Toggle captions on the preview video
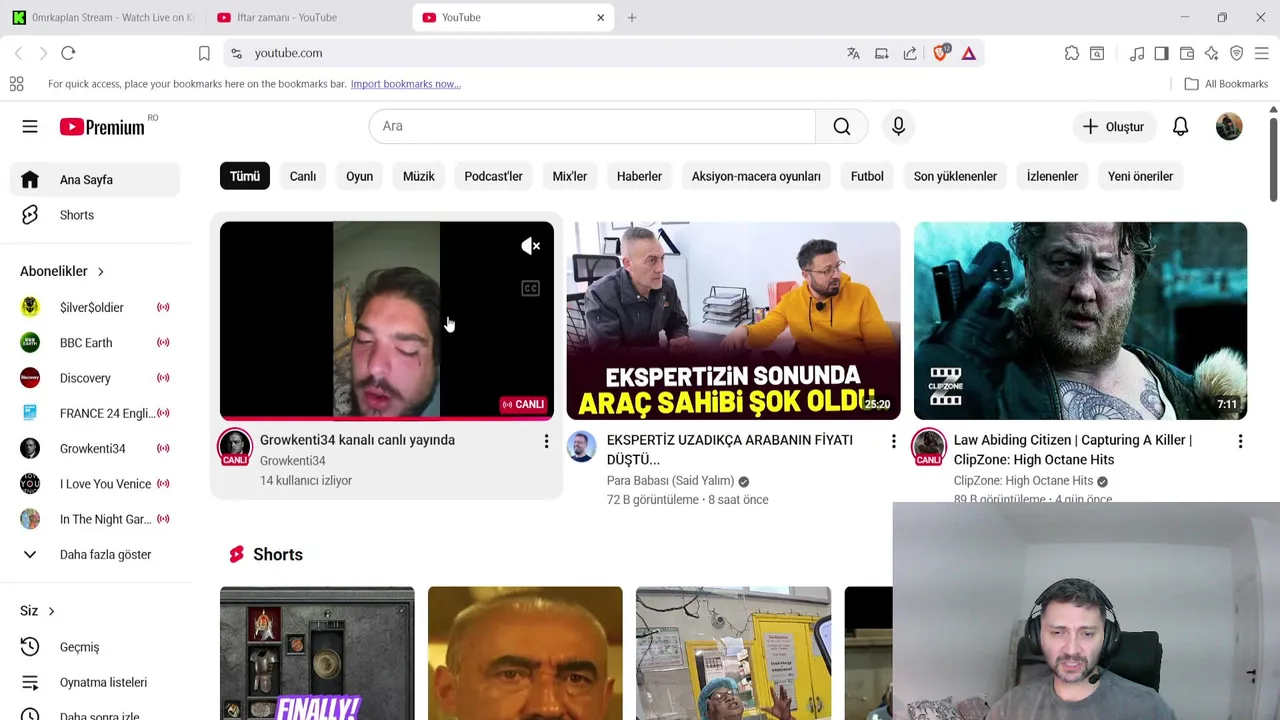 pyautogui.click(x=531, y=289)
